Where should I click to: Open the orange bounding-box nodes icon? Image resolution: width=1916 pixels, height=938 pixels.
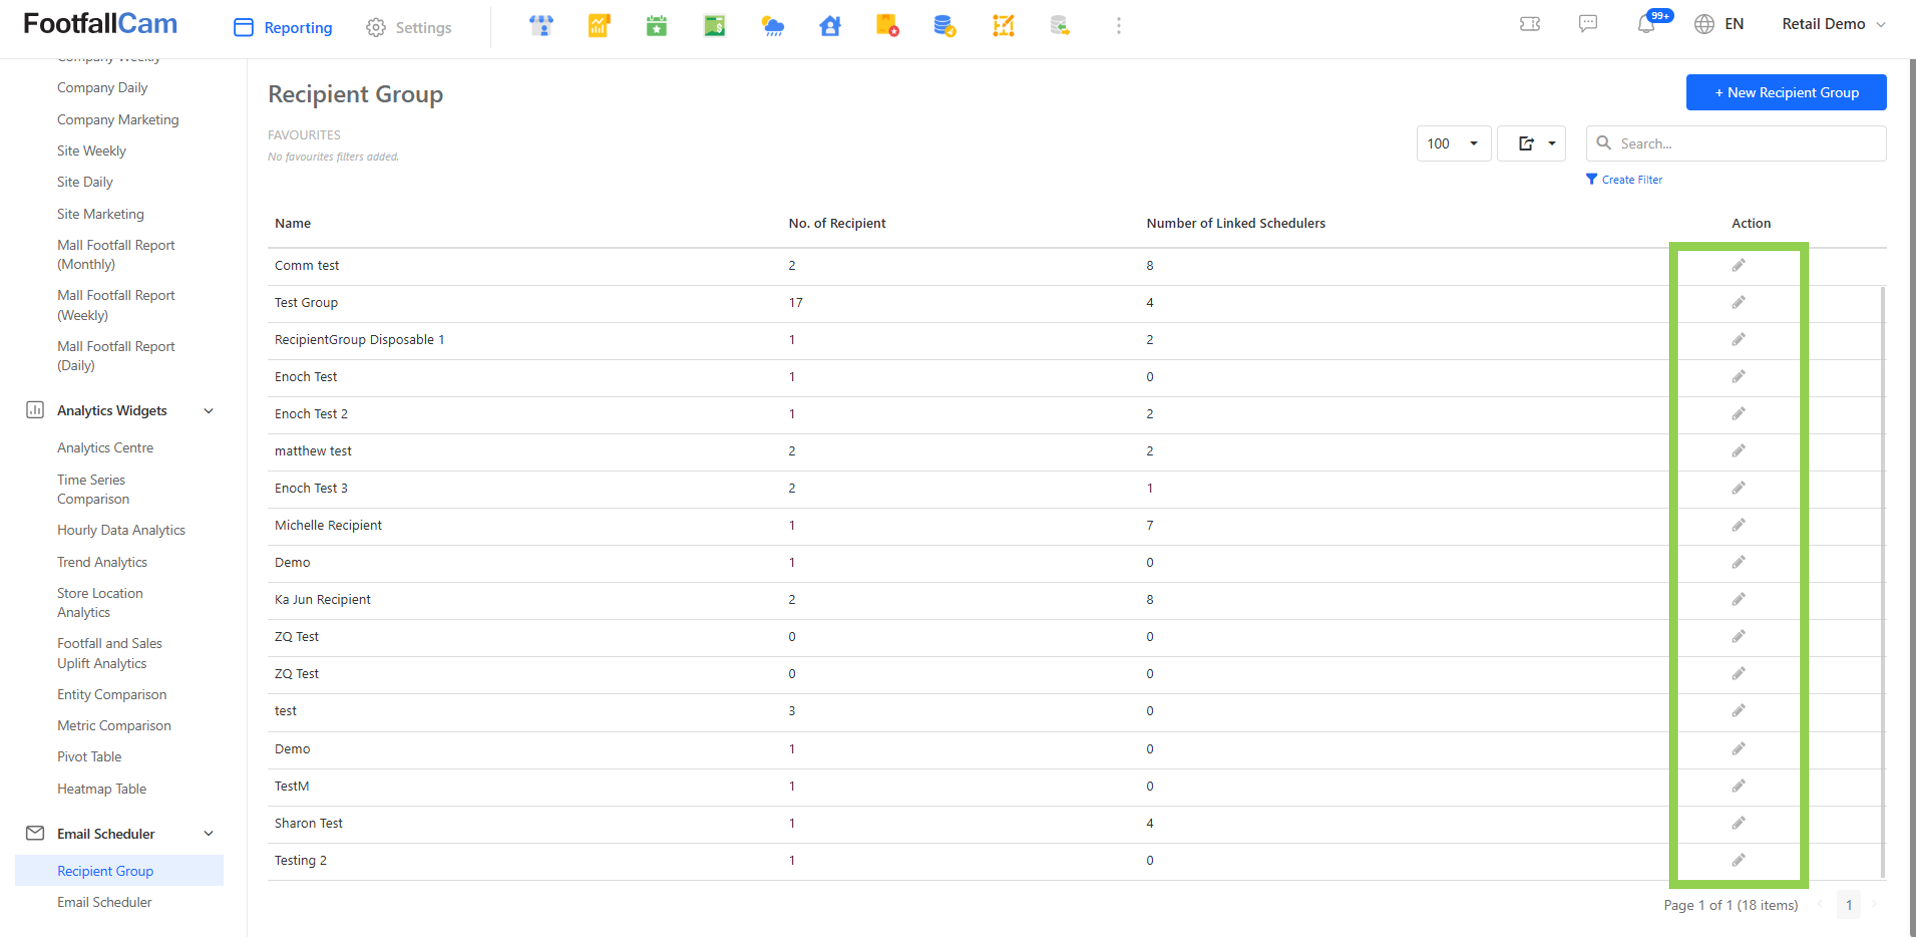click(x=1003, y=26)
